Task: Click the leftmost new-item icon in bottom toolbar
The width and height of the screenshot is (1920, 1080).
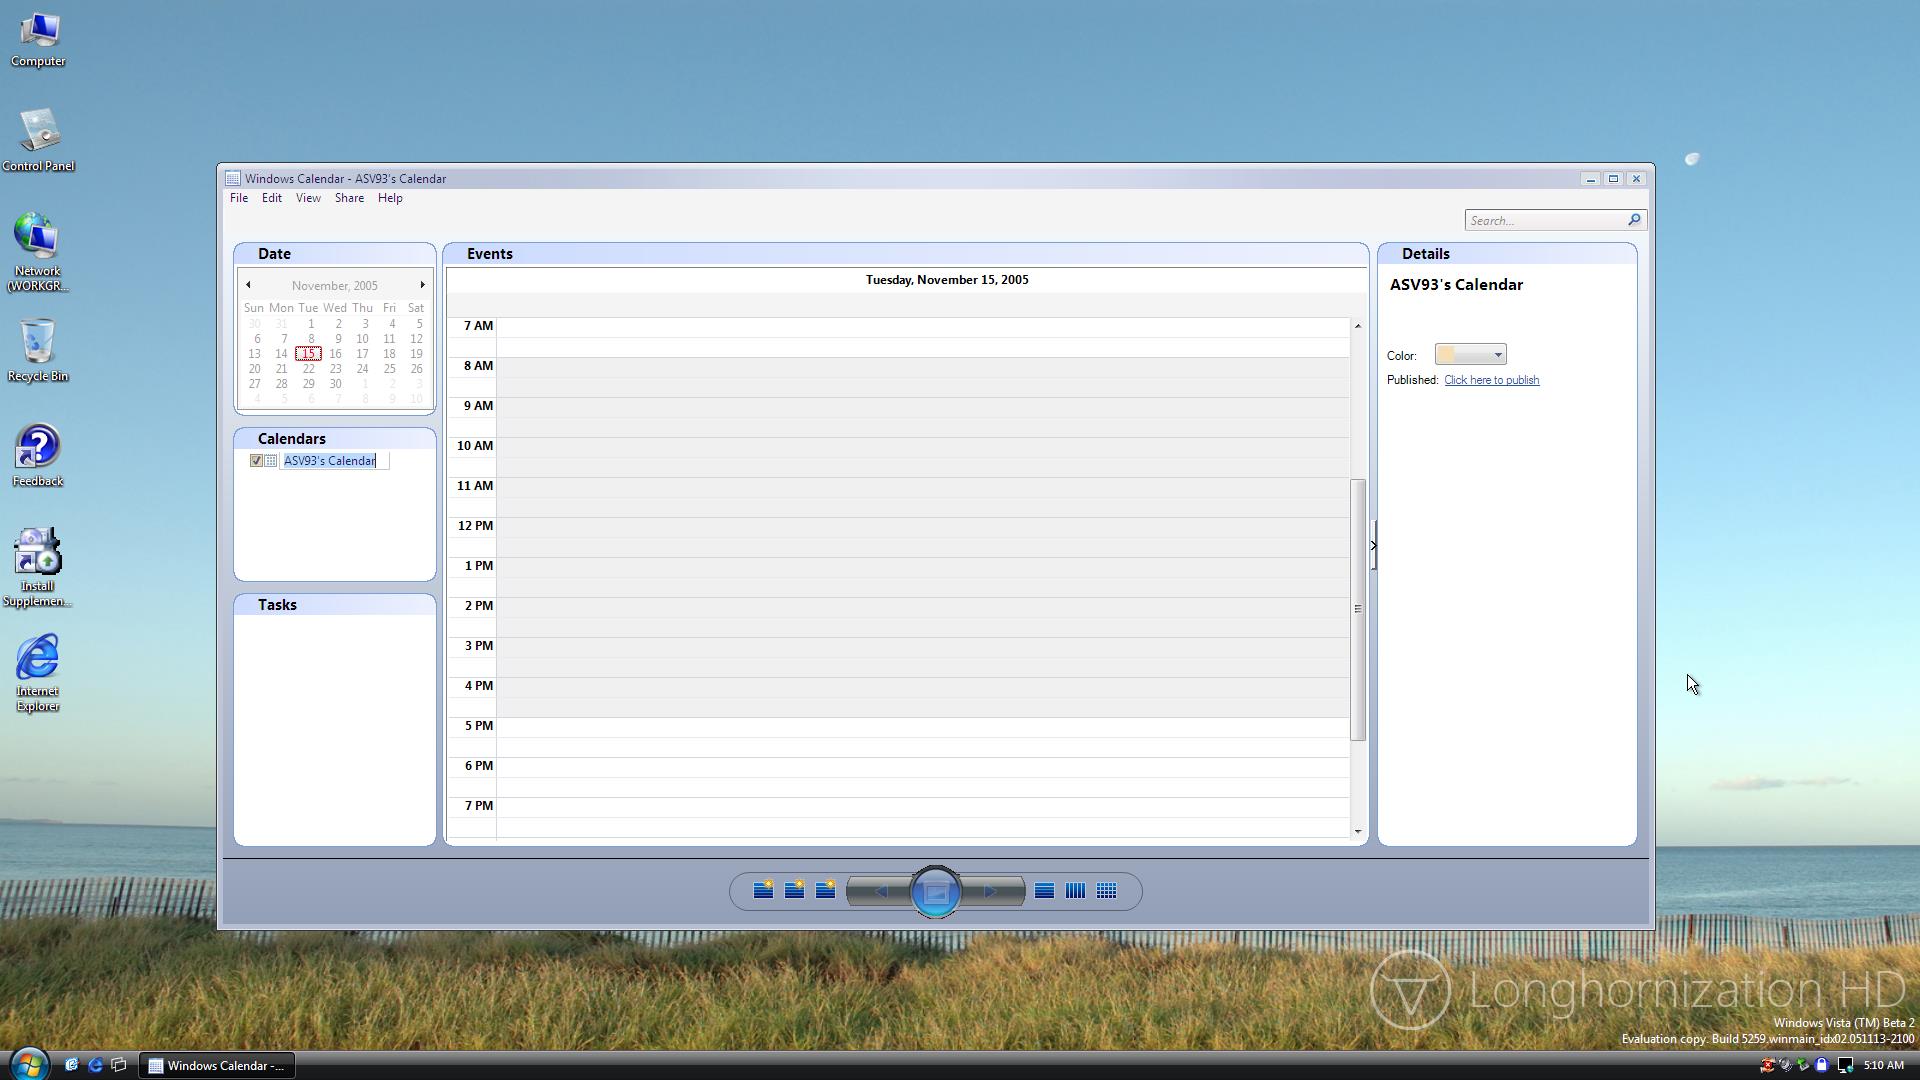Action: [763, 890]
